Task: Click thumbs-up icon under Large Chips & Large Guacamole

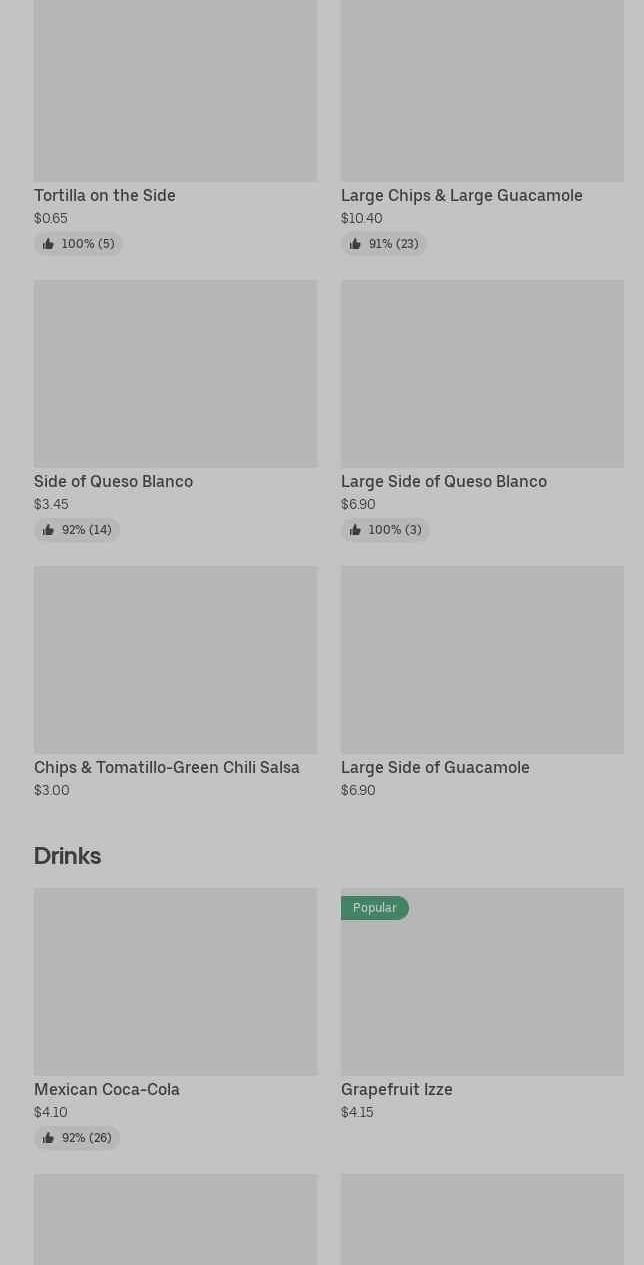Action: click(355, 244)
